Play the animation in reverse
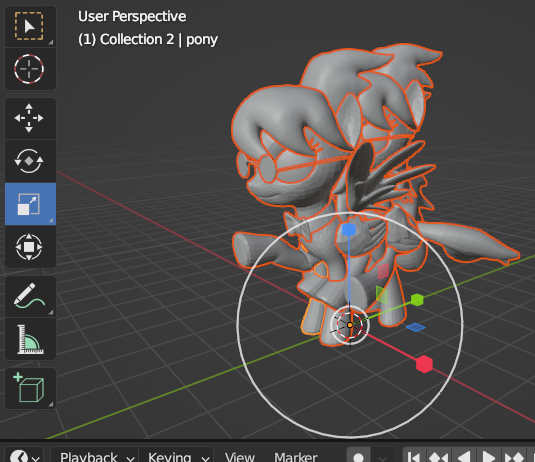Viewport: 535px width, 462px height. tap(464, 457)
